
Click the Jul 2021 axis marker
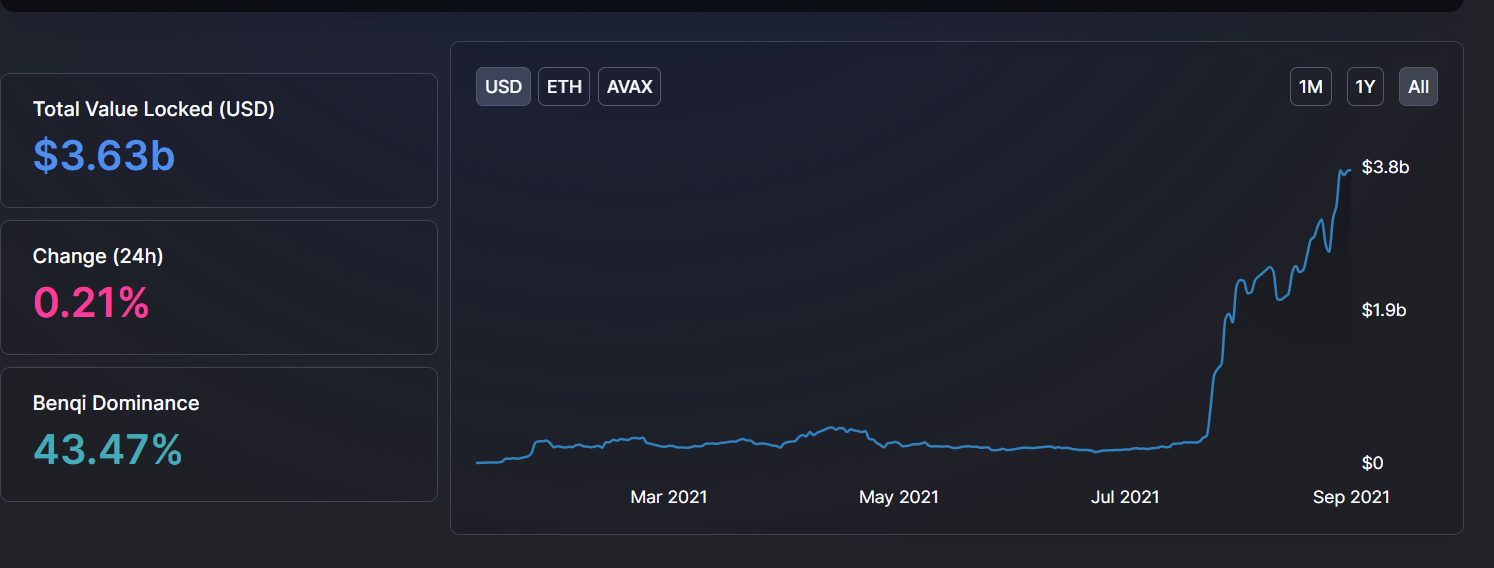click(1126, 496)
